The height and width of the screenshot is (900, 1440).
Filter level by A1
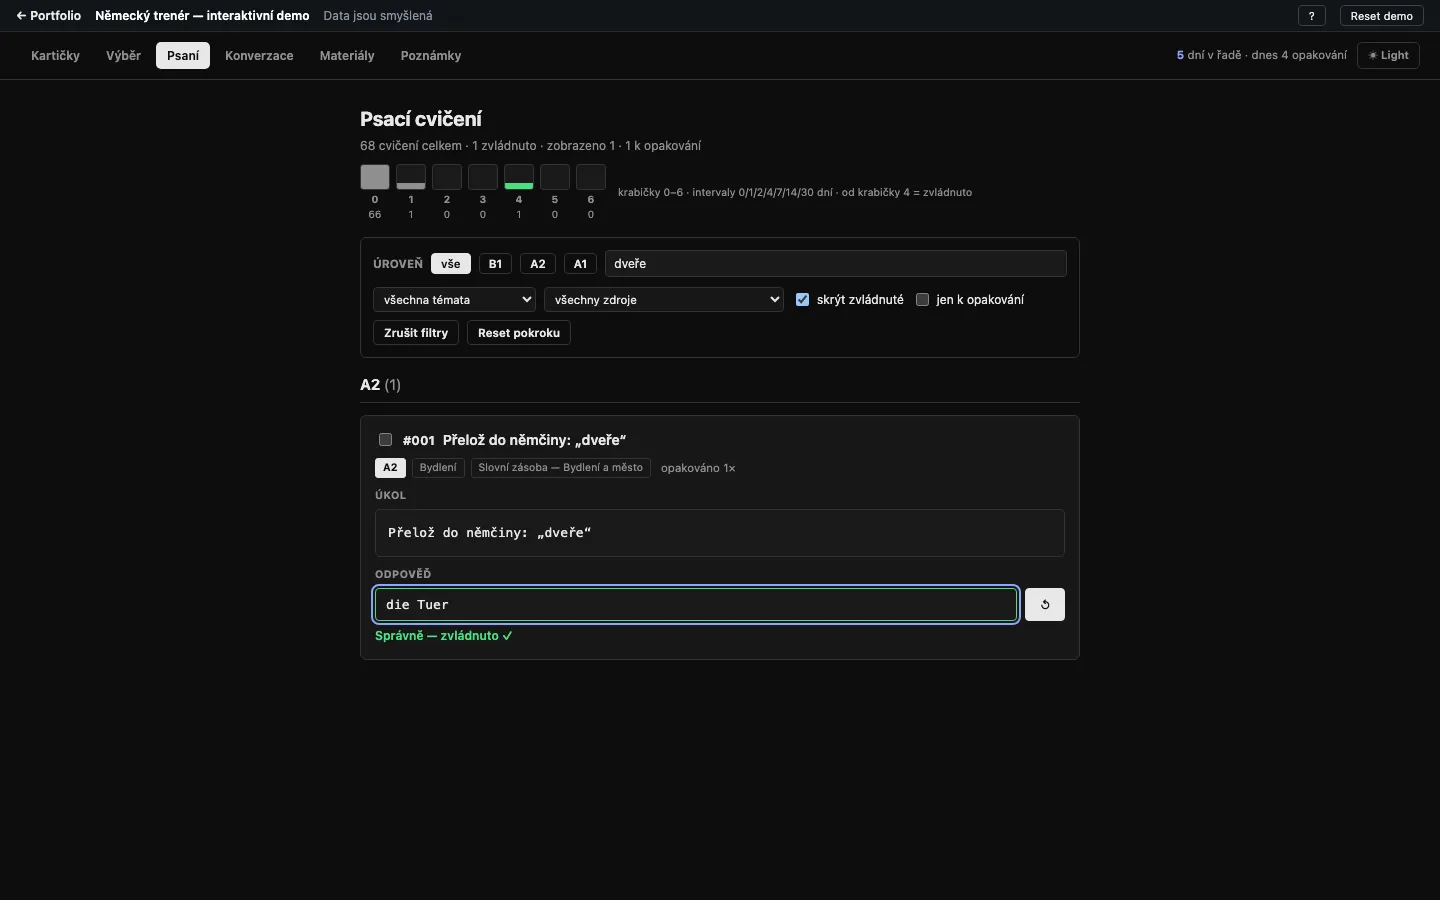[580, 264]
